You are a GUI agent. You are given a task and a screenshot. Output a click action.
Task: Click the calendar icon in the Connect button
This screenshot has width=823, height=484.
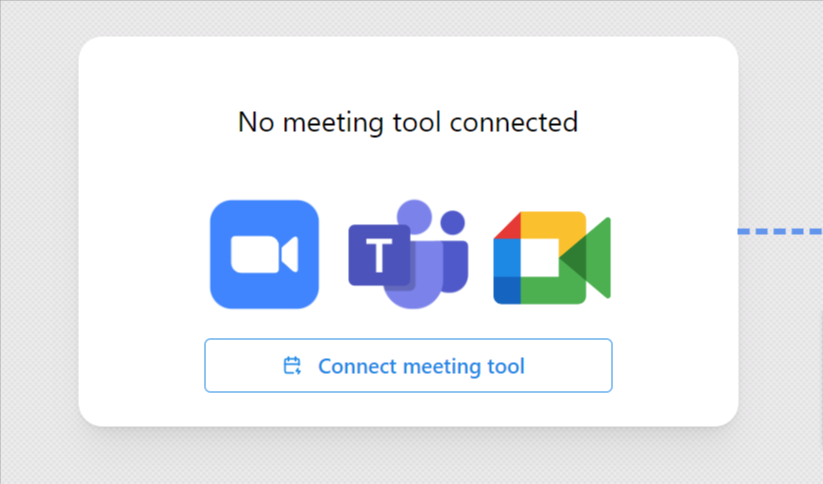tap(292, 366)
